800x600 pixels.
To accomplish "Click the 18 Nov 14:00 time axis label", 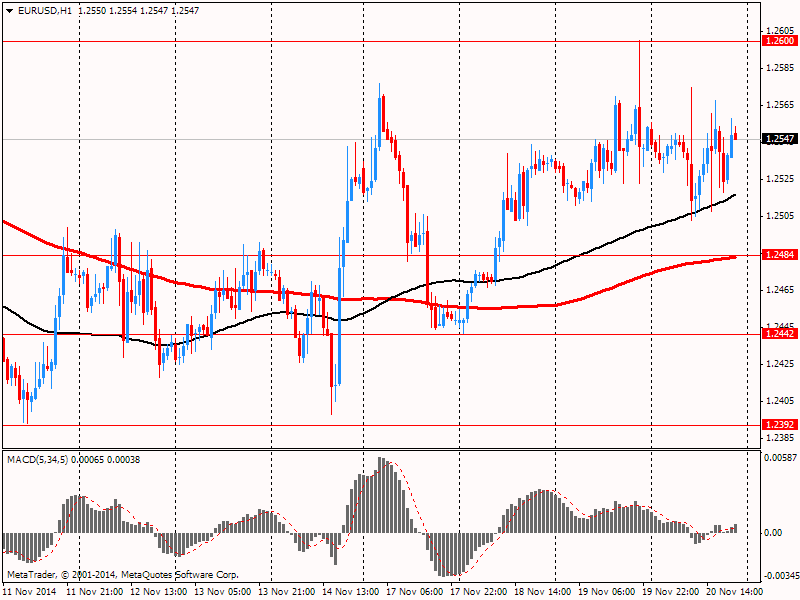I will coord(543,592).
